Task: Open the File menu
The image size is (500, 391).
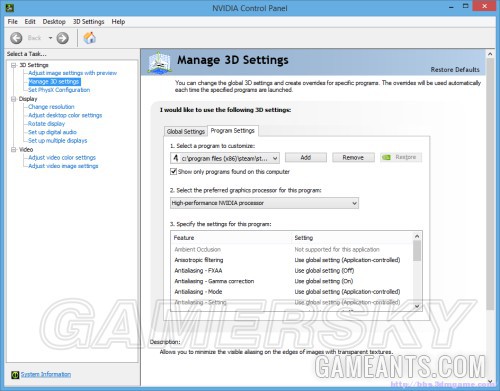Action: pos(13,22)
